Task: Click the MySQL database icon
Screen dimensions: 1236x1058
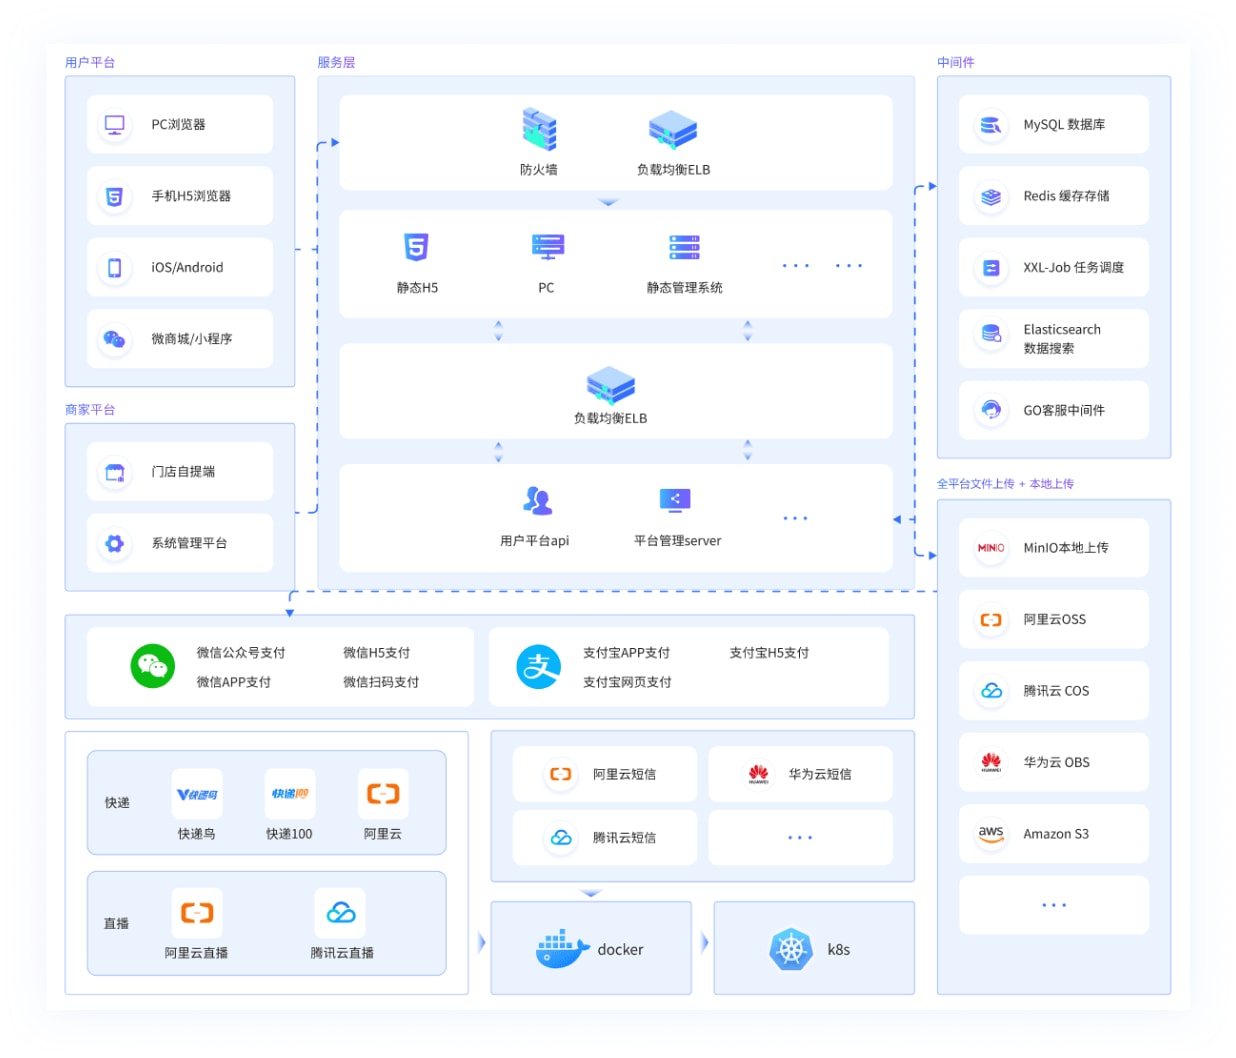Action: pos(991,125)
